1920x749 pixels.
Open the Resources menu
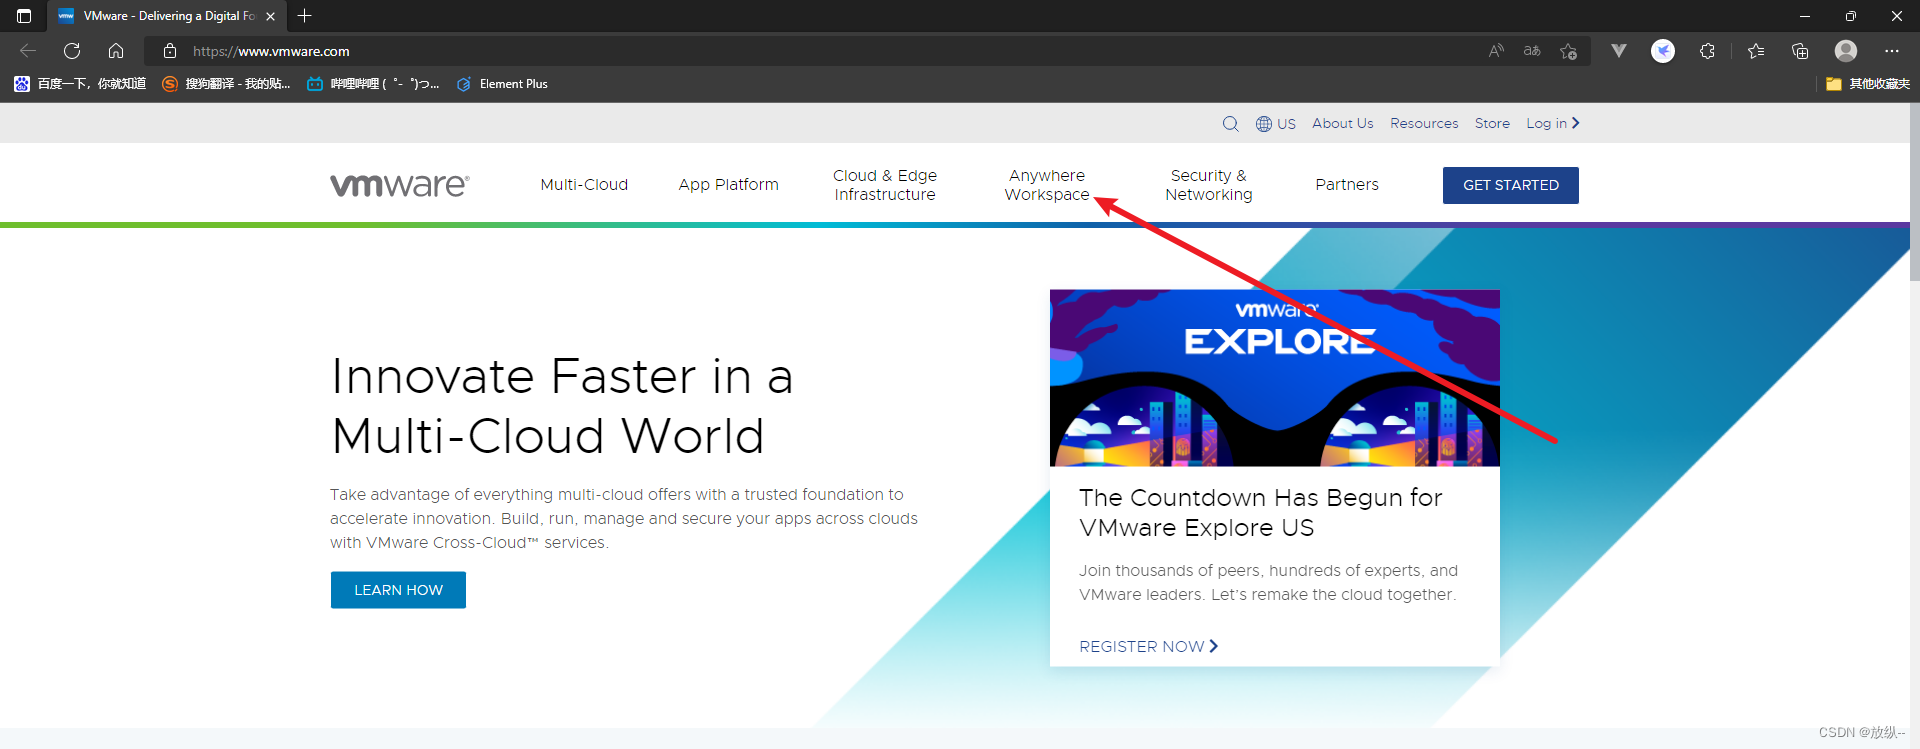tap(1424, 123)
